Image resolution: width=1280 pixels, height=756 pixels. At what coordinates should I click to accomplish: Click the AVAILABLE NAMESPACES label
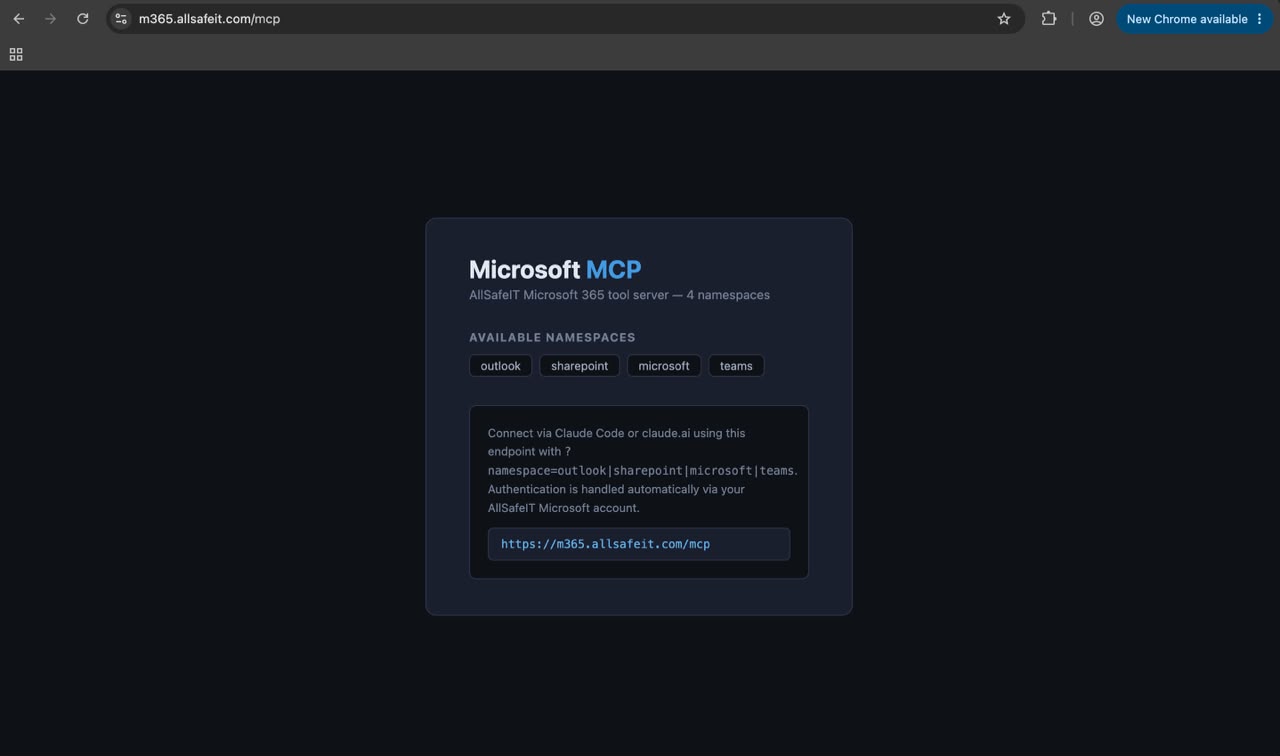click(552, 338)
